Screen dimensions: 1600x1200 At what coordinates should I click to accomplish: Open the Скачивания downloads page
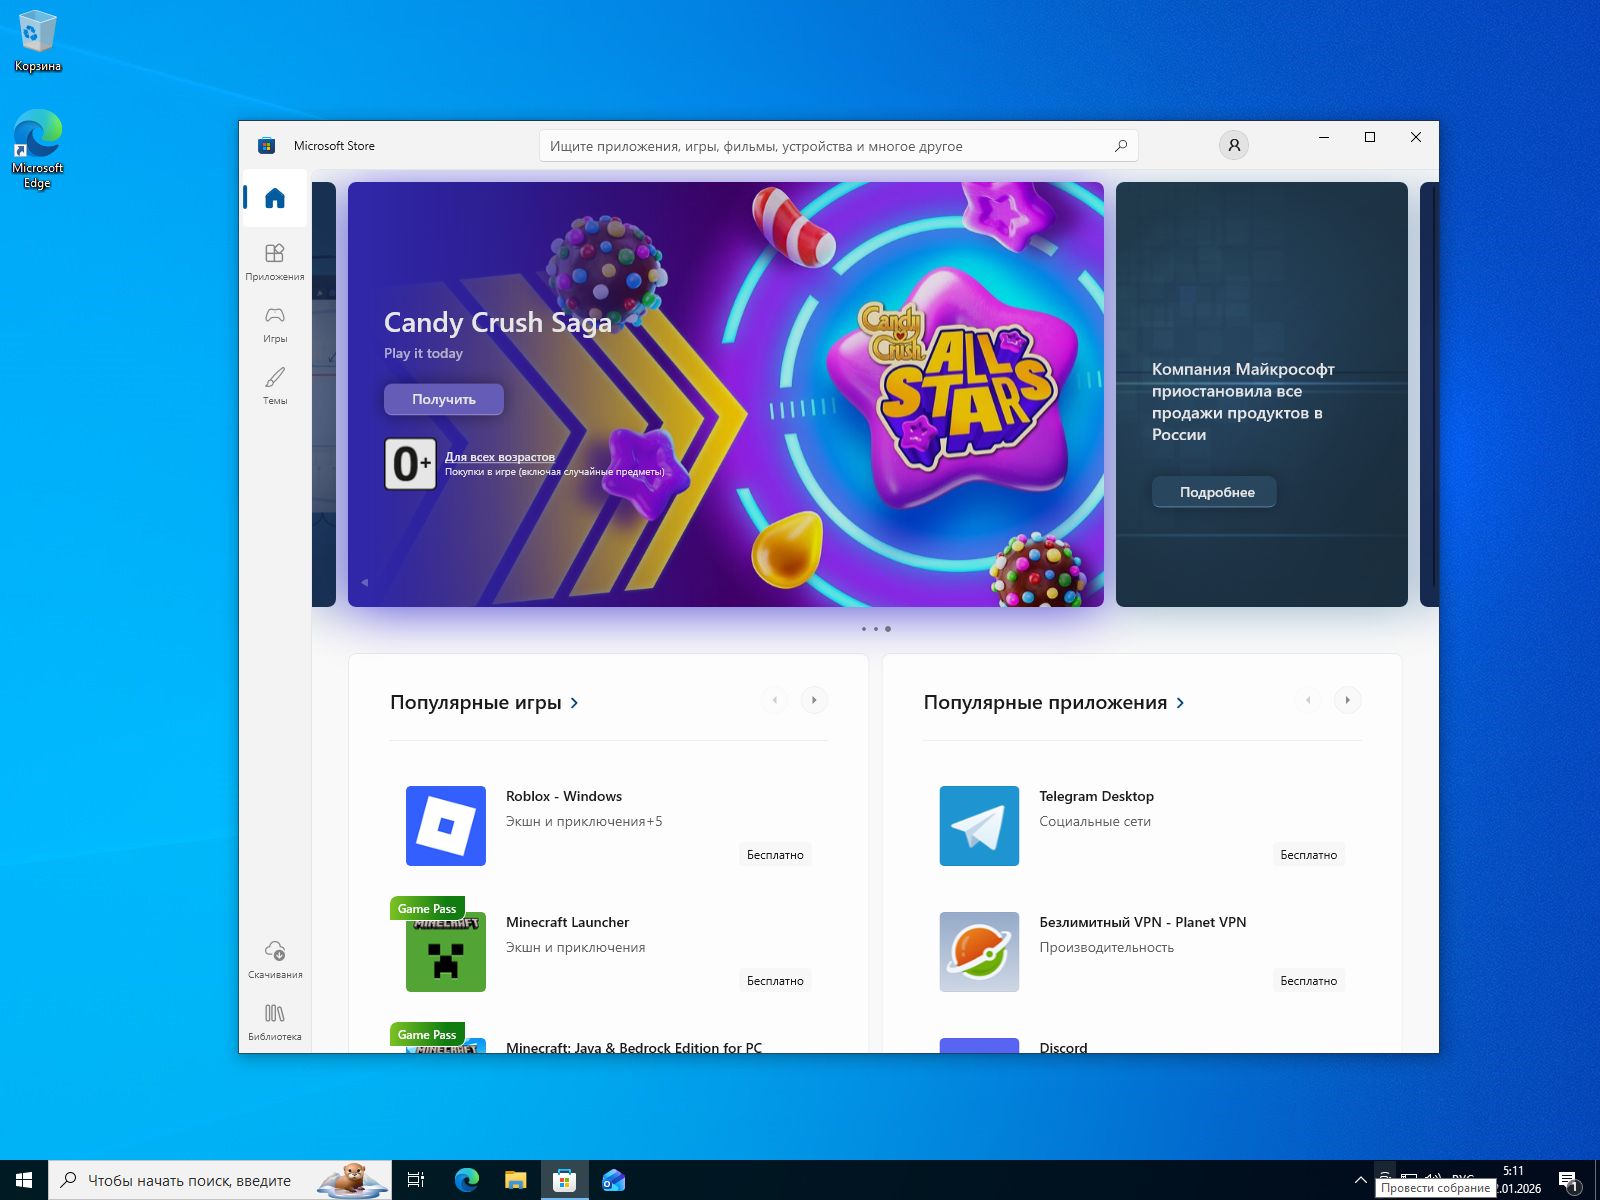click(x=275, y=958)
